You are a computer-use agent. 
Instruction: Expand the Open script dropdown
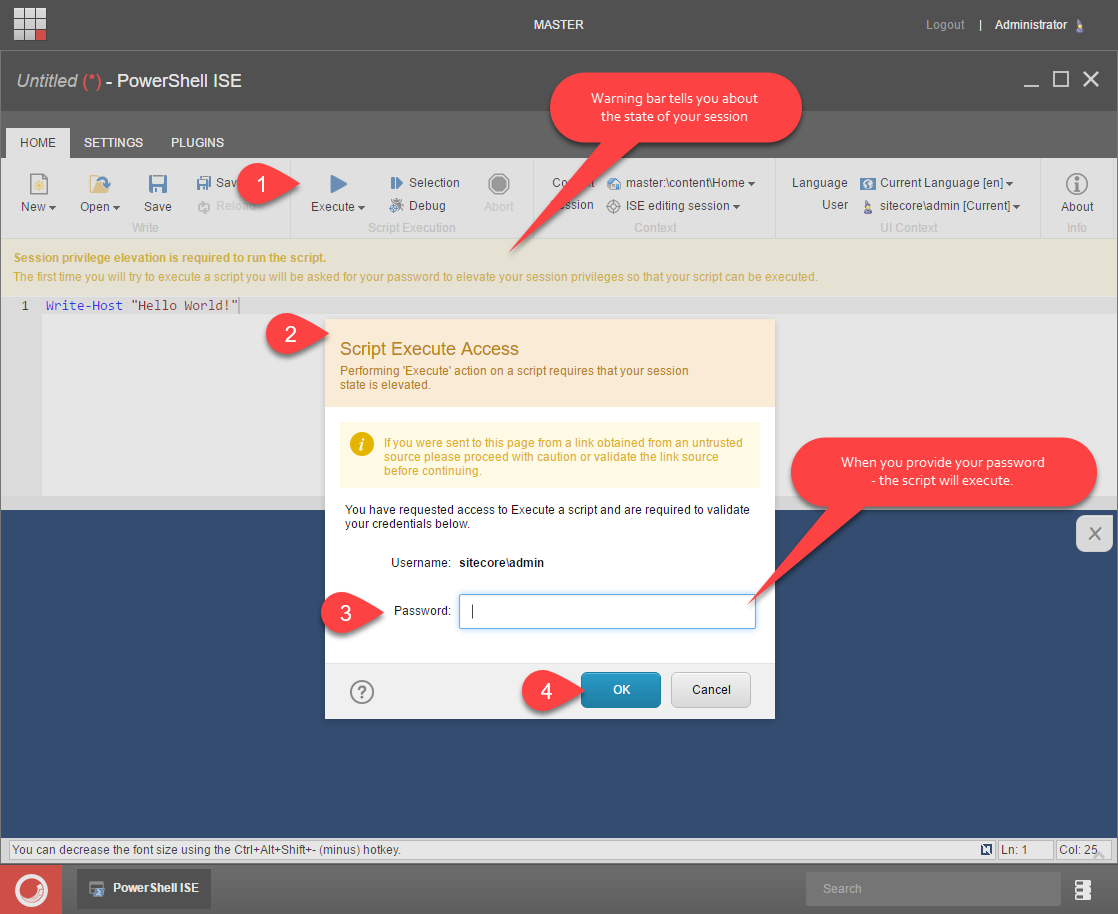pos(100,207)
